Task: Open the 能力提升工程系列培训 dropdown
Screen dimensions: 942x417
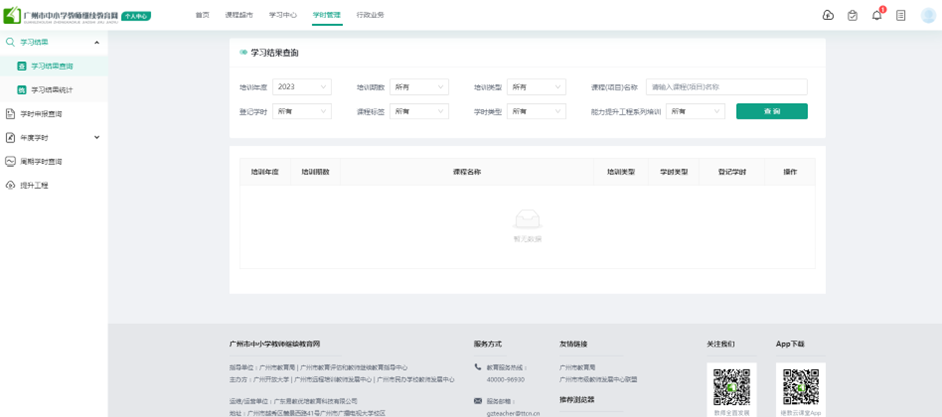Action: (x=695, y=111)
